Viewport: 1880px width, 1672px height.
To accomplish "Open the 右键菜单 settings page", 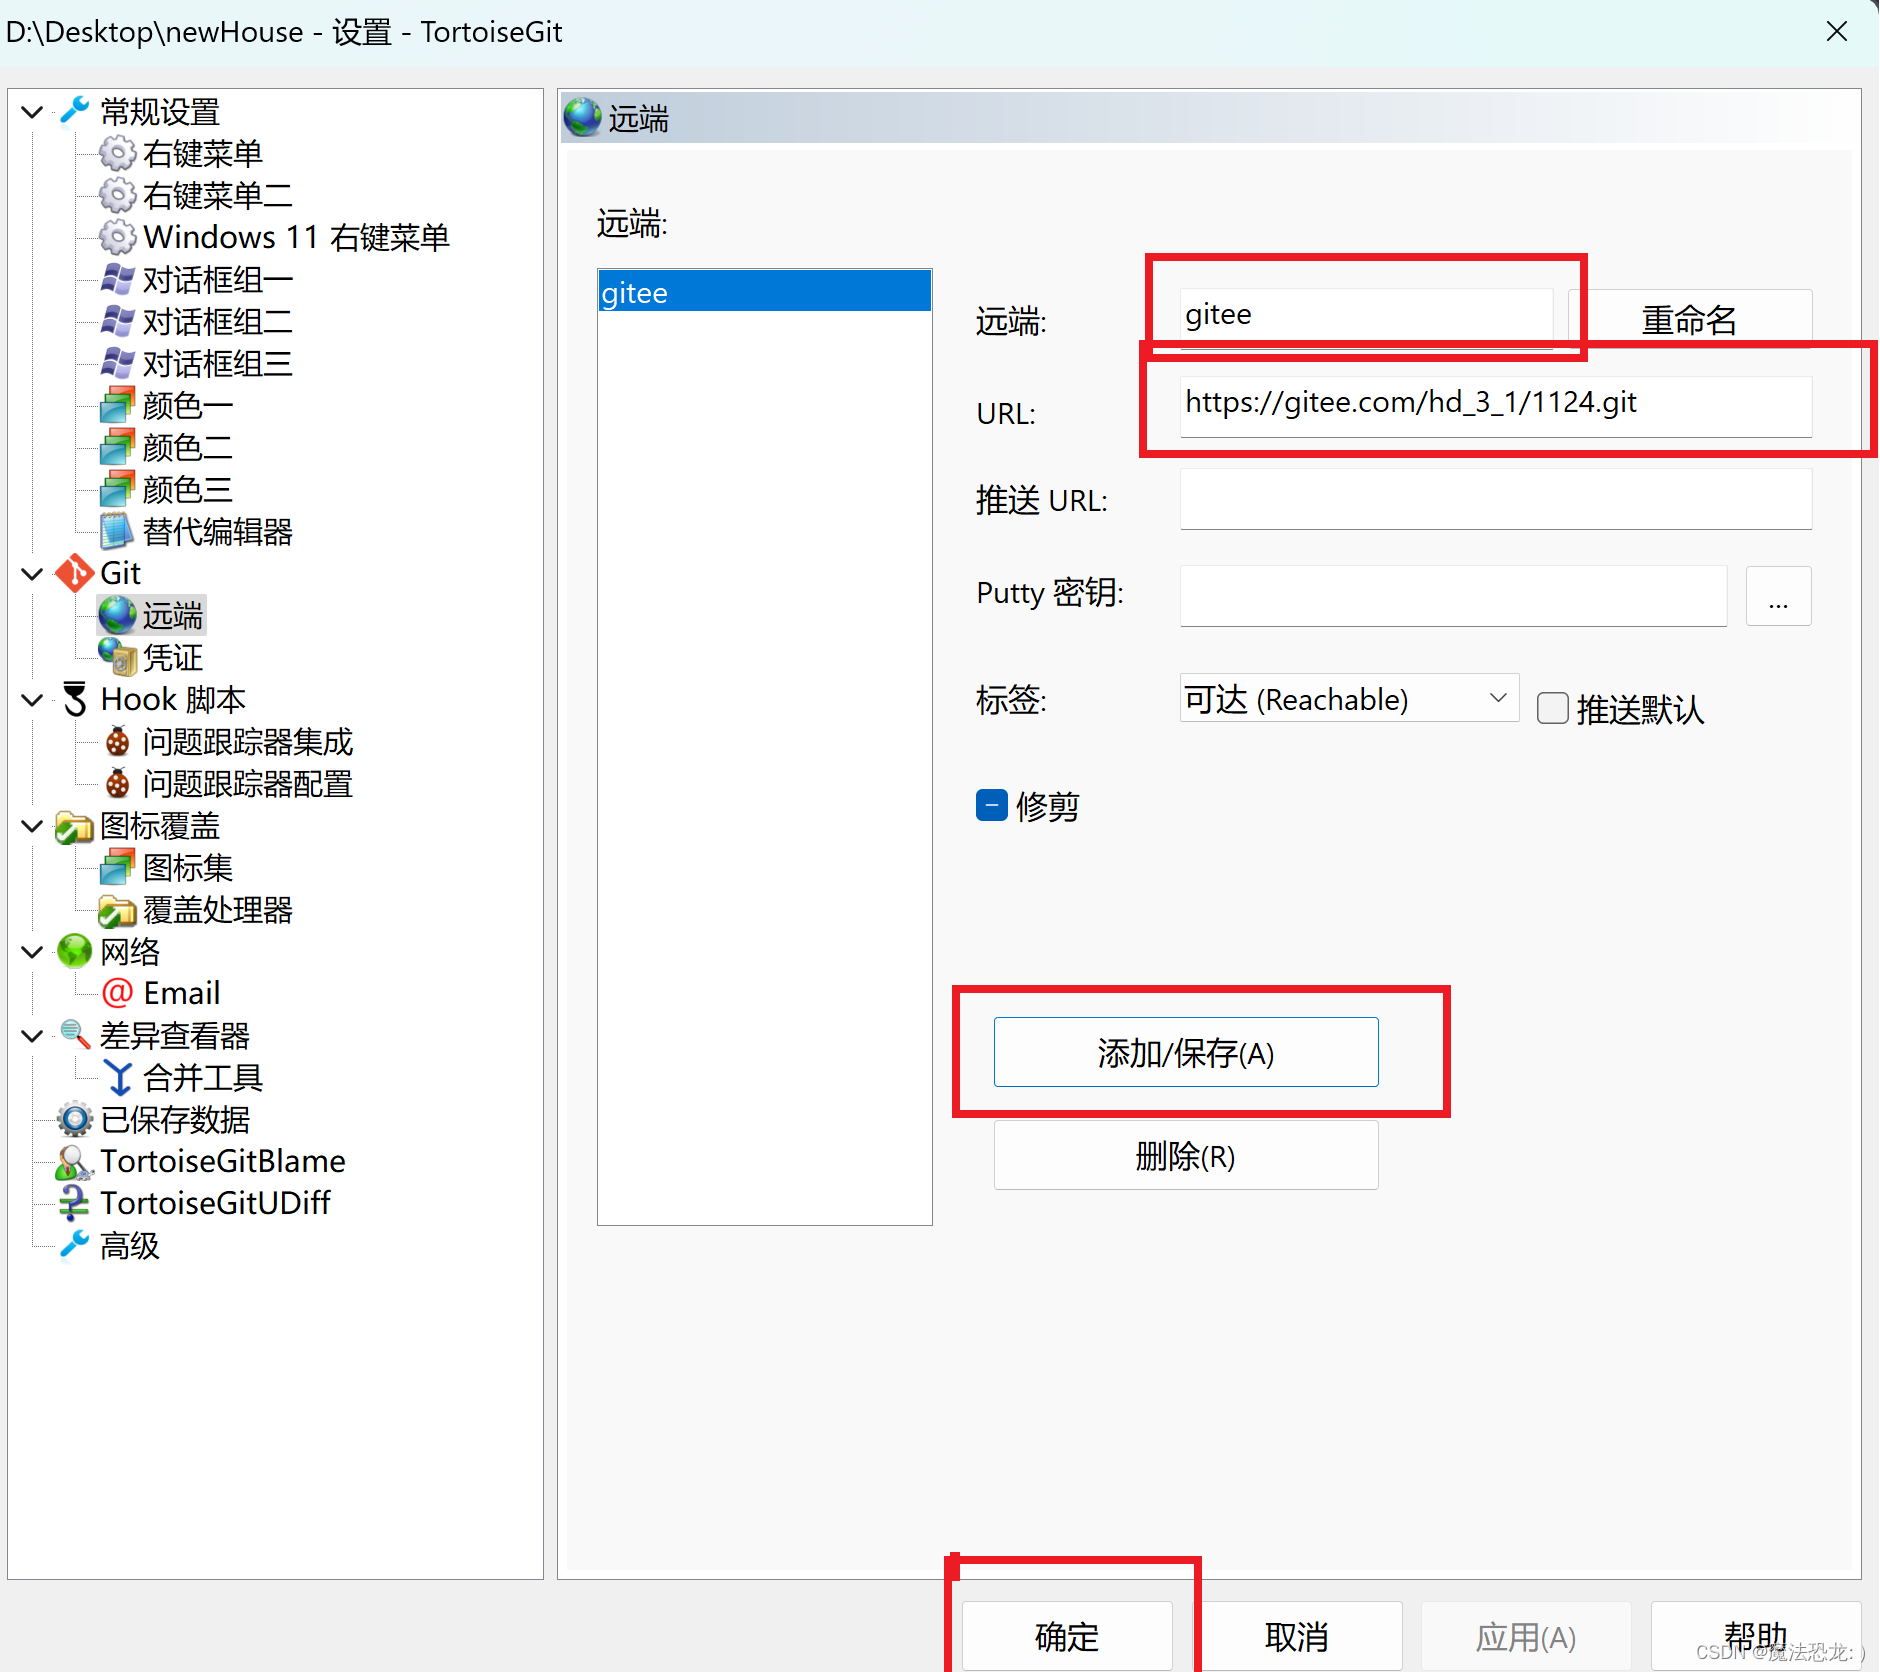I will (x=202, y=153).
